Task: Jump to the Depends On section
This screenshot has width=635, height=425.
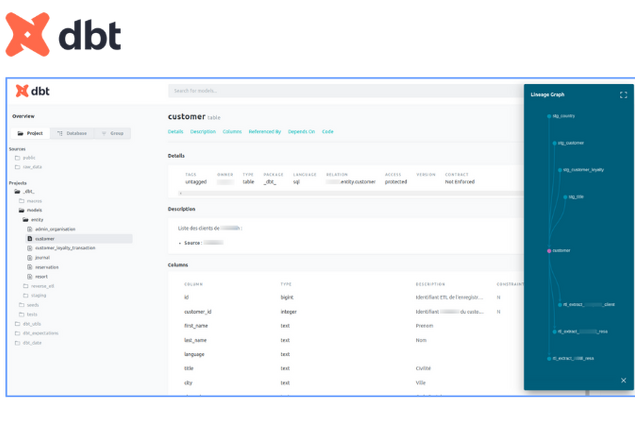Action: tap(301, 131)
